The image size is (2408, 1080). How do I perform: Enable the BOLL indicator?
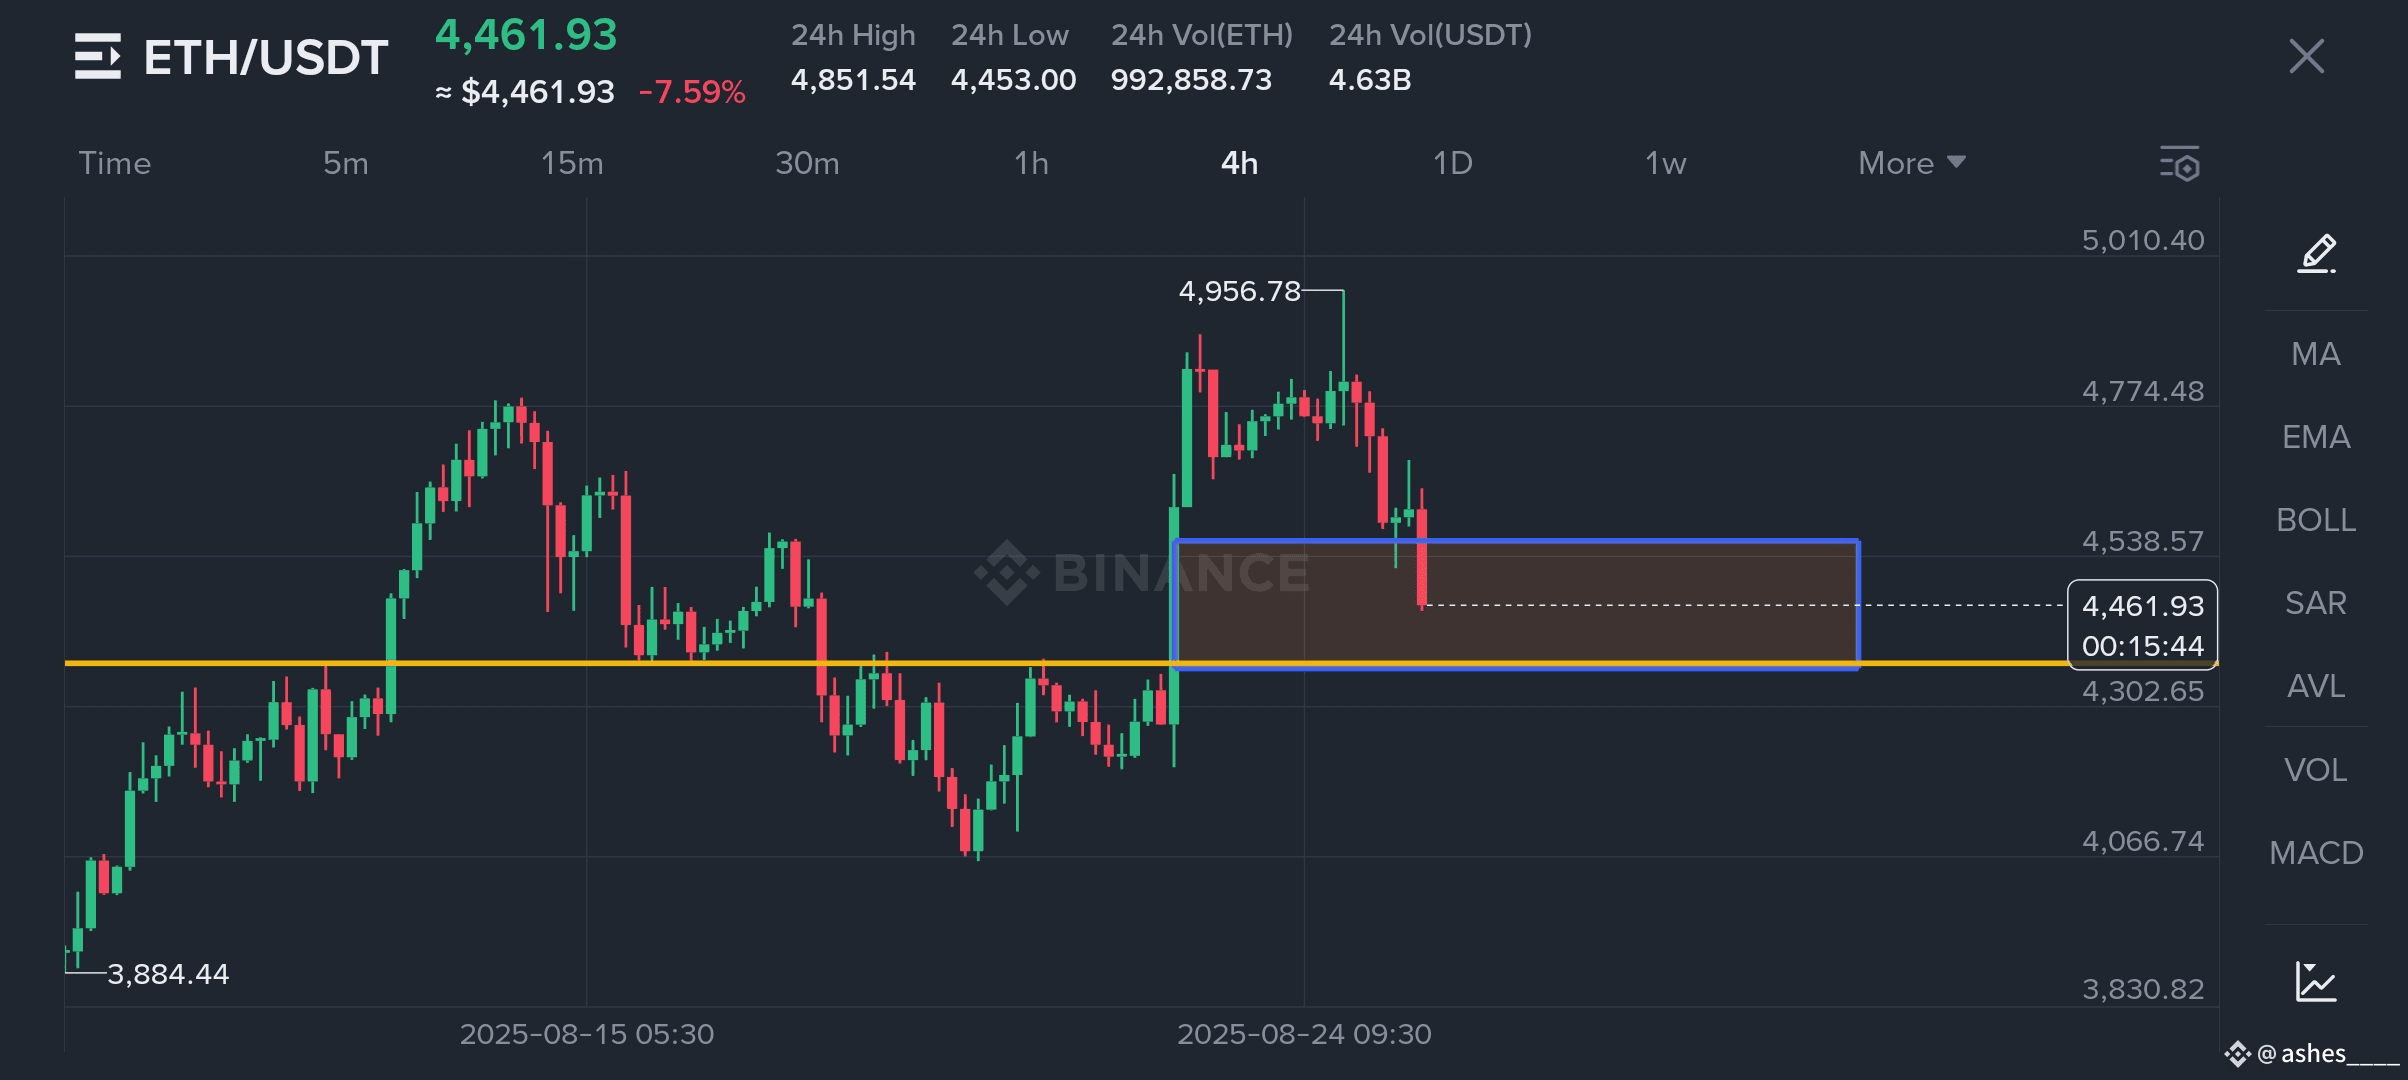2316,520
